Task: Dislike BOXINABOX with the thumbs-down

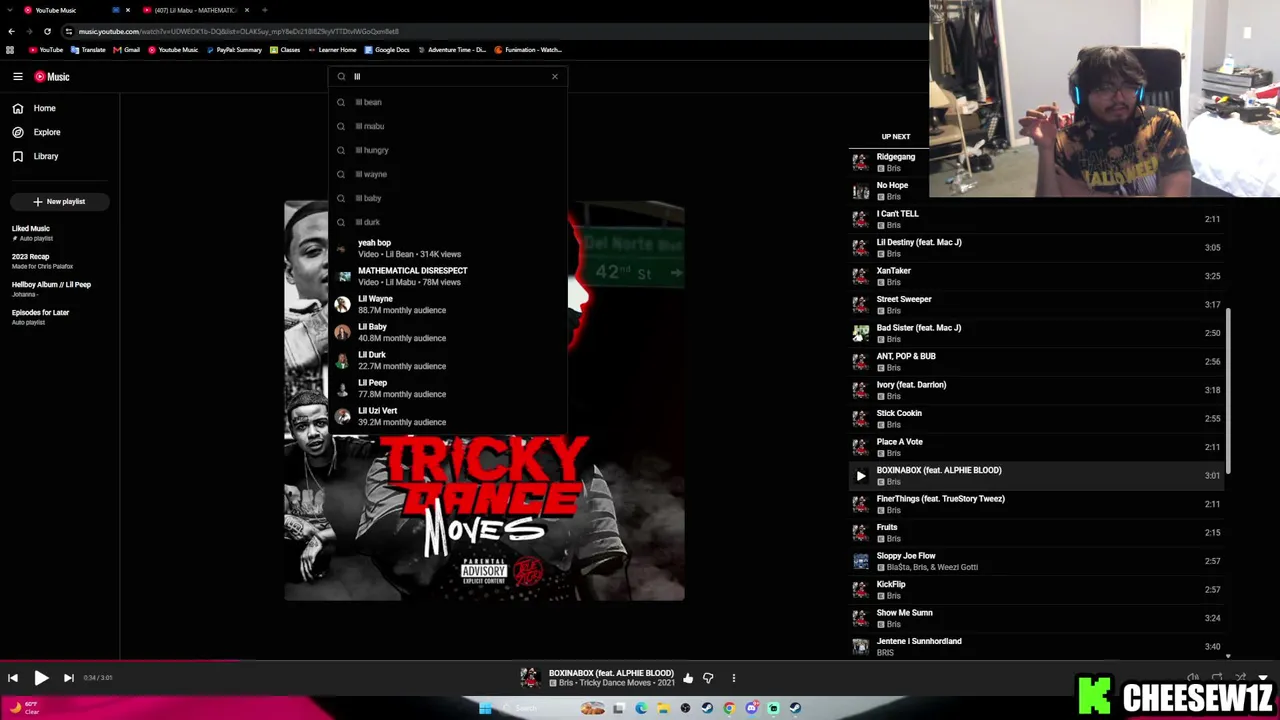Action: click(708, 678)
